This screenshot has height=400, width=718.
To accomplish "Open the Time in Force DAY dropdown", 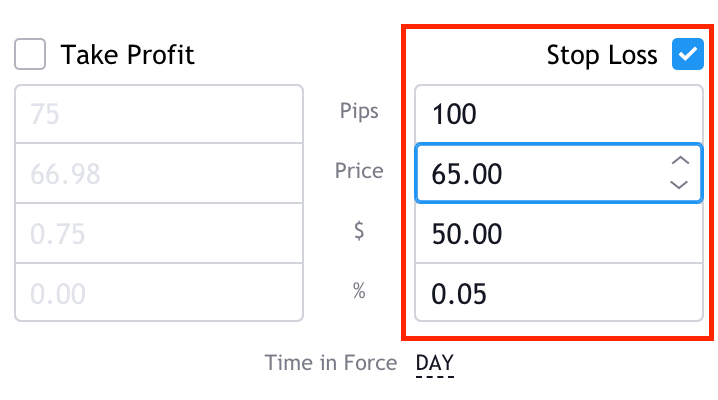I will (435, 363).
